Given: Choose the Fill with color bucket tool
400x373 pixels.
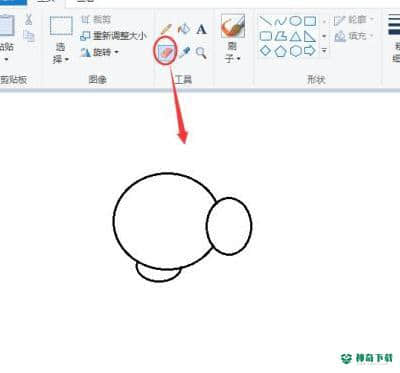Looking at the screenshot, I should (x=184, y=29).
